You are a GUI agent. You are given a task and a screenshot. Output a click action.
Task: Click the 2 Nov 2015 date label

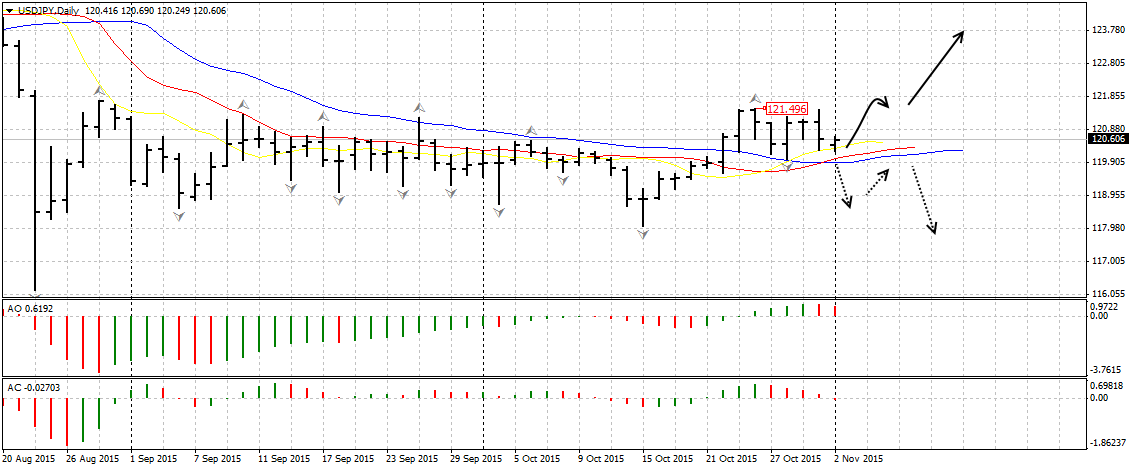858,459
